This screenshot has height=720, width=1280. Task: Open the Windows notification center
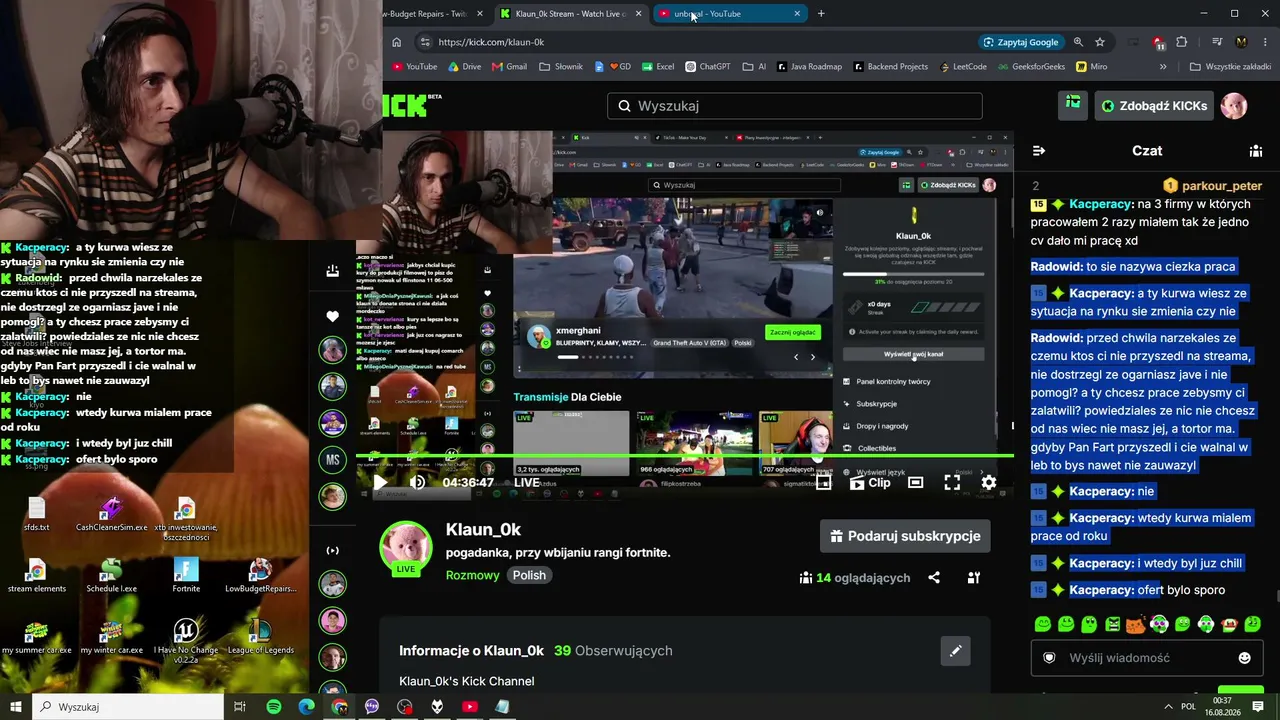(1258, 707)
